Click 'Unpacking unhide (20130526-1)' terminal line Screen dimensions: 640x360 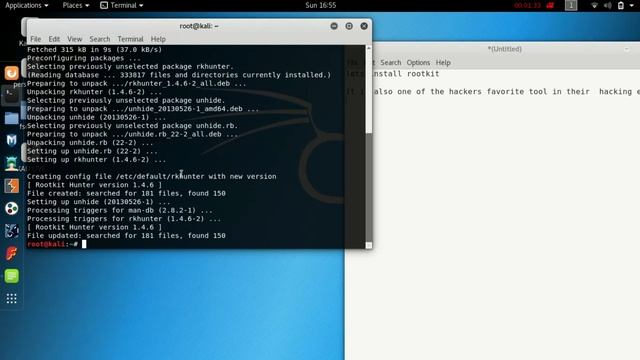pos(96,118)
